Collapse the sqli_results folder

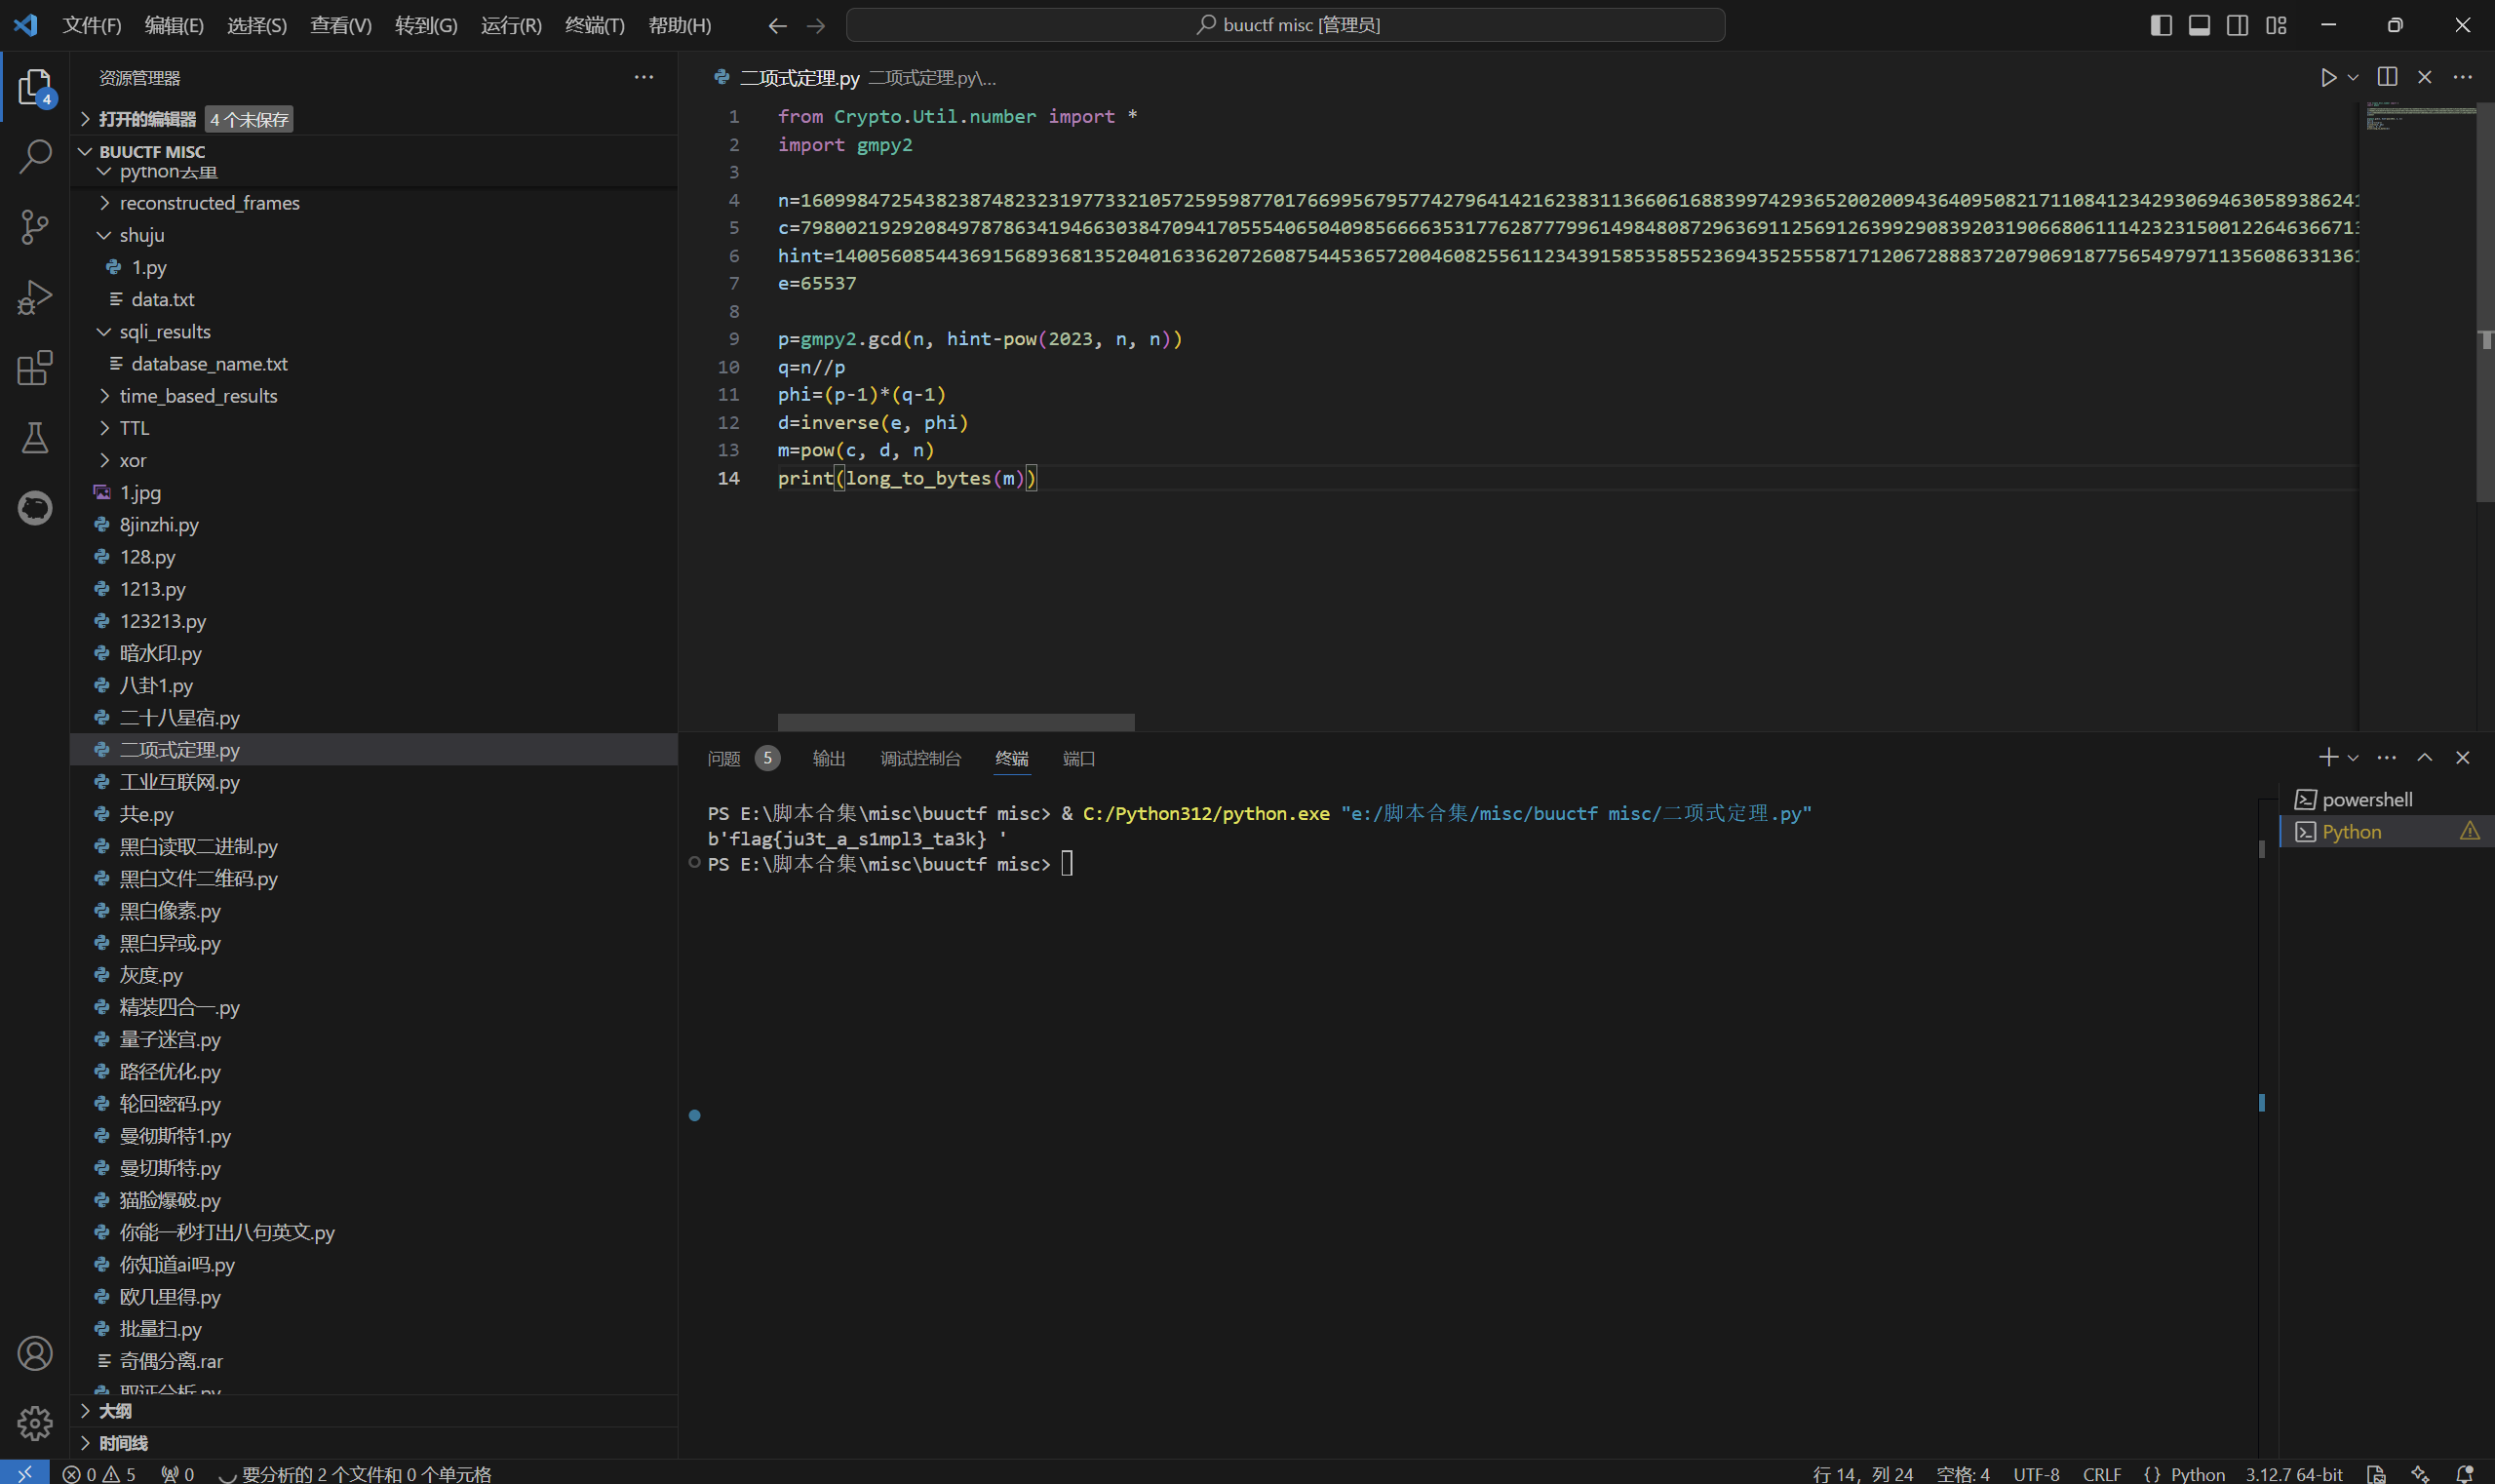(373, 331)
